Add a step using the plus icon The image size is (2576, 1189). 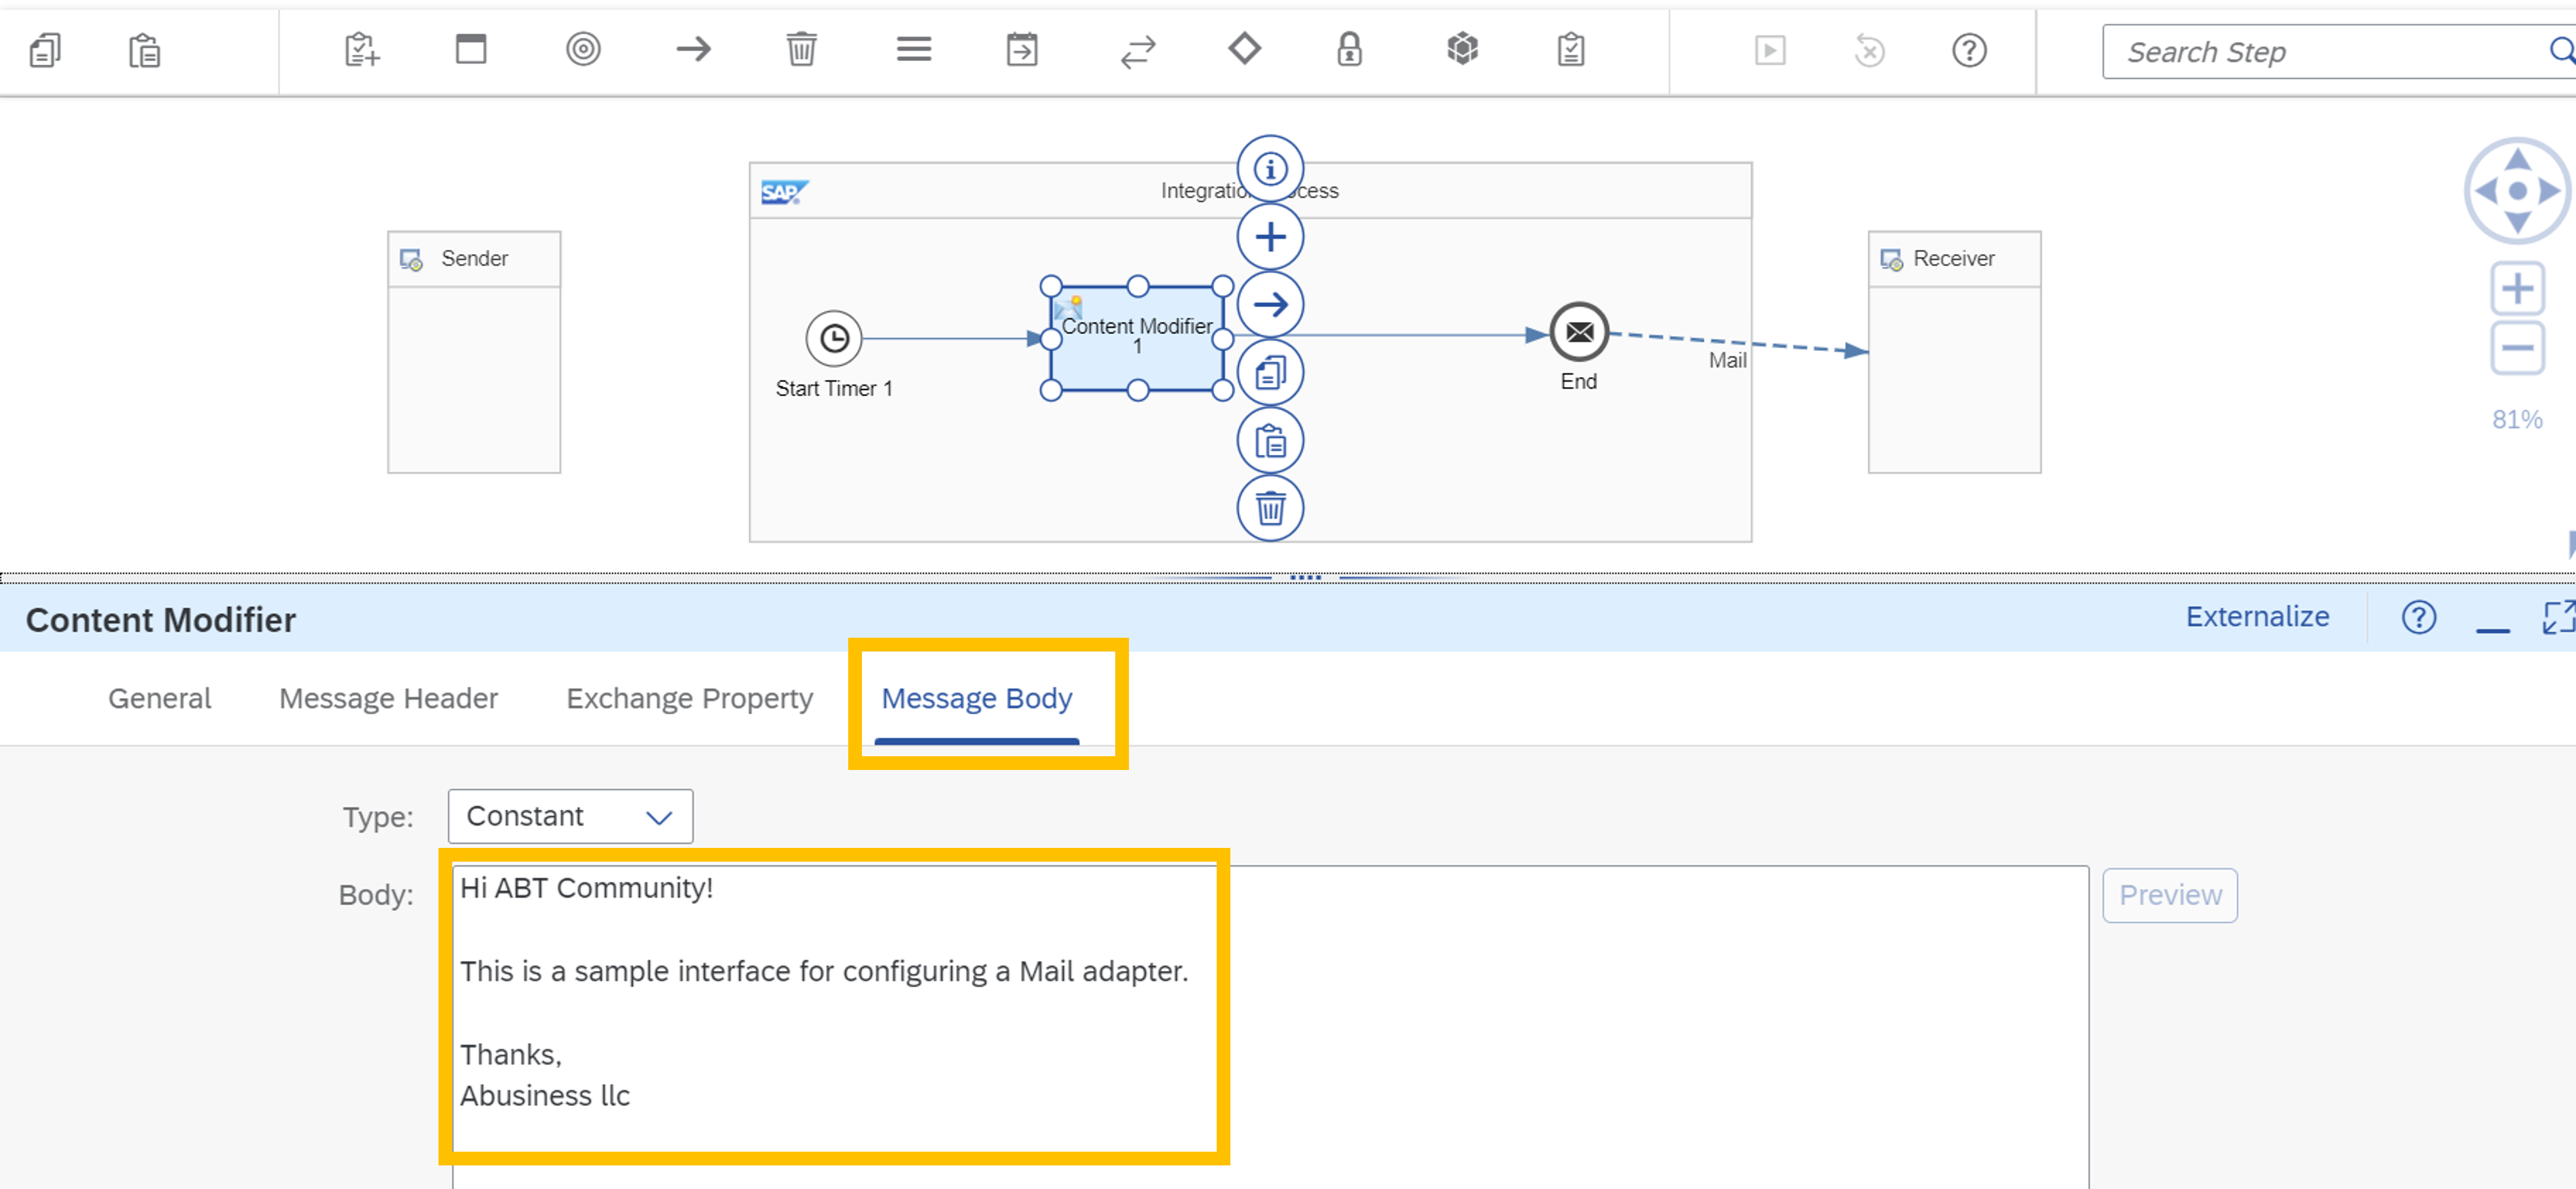tap(1269, 237)
